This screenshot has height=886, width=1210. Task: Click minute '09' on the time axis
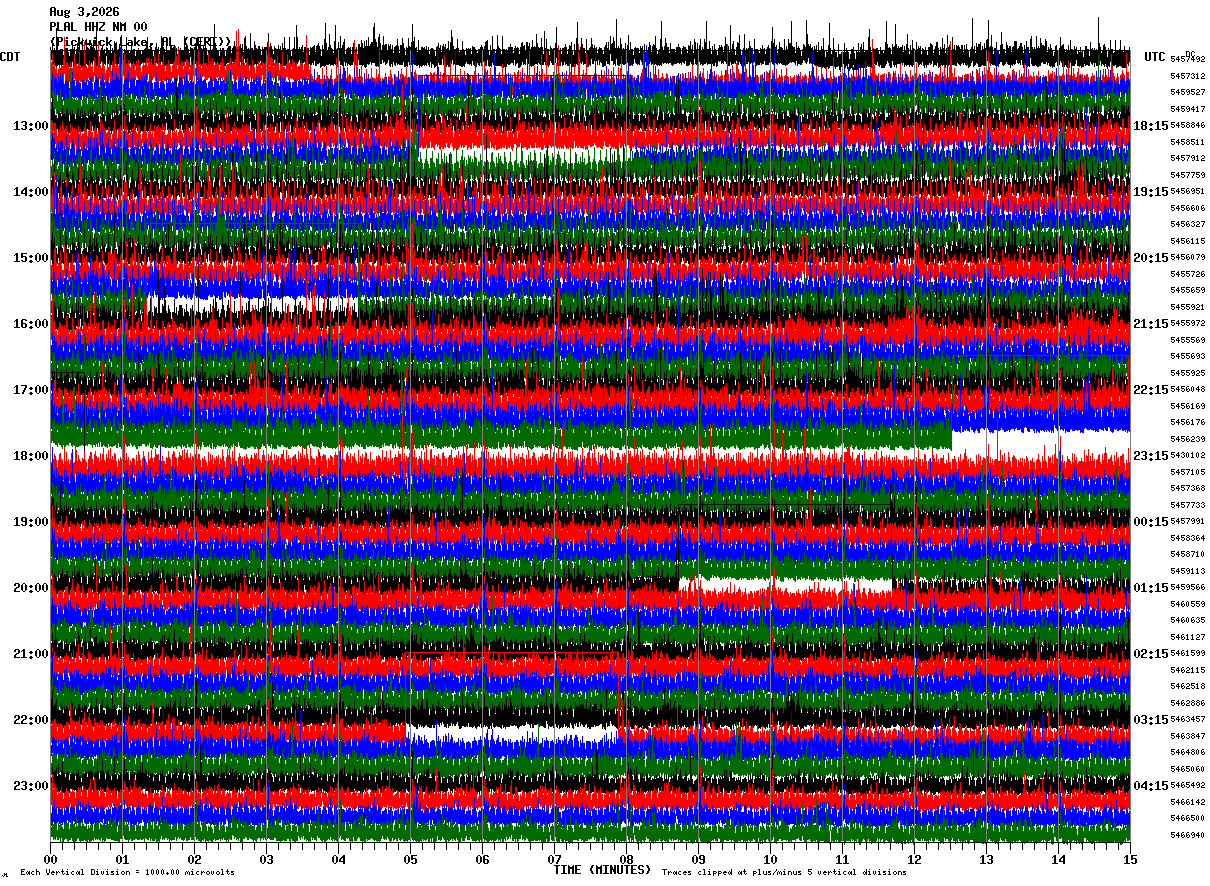698,859
